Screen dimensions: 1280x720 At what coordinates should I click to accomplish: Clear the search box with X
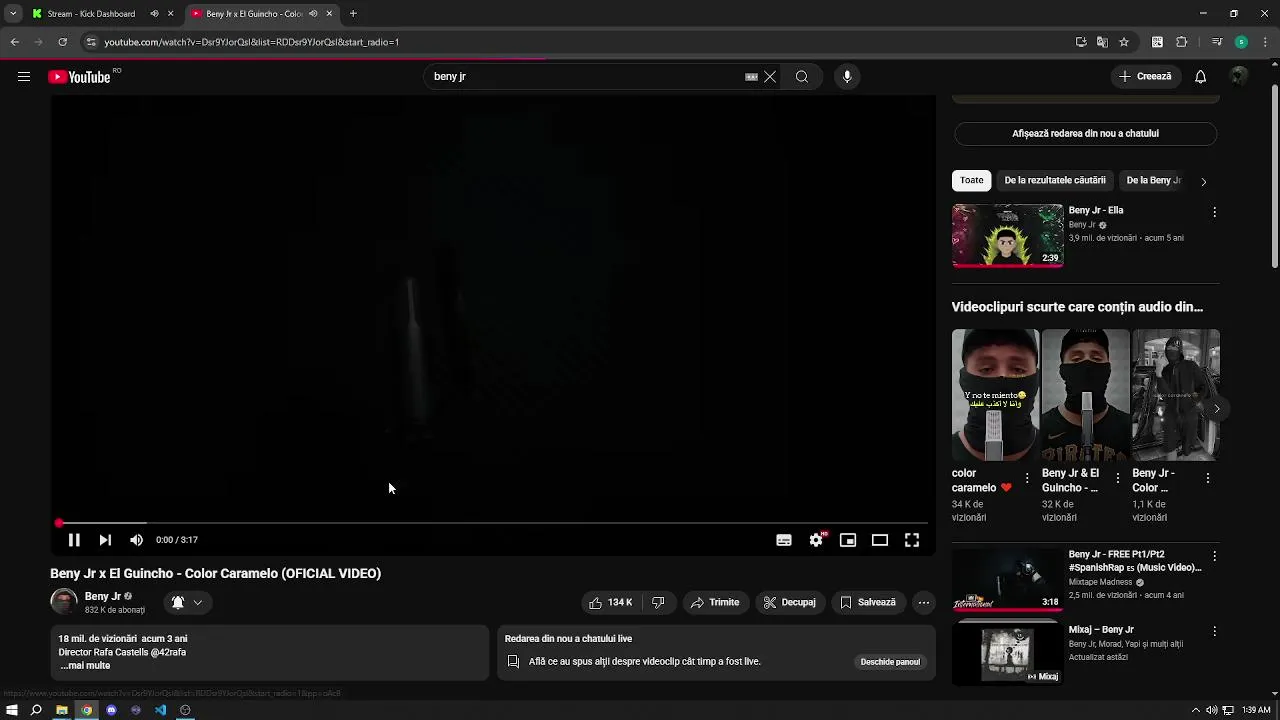[770, 77]
